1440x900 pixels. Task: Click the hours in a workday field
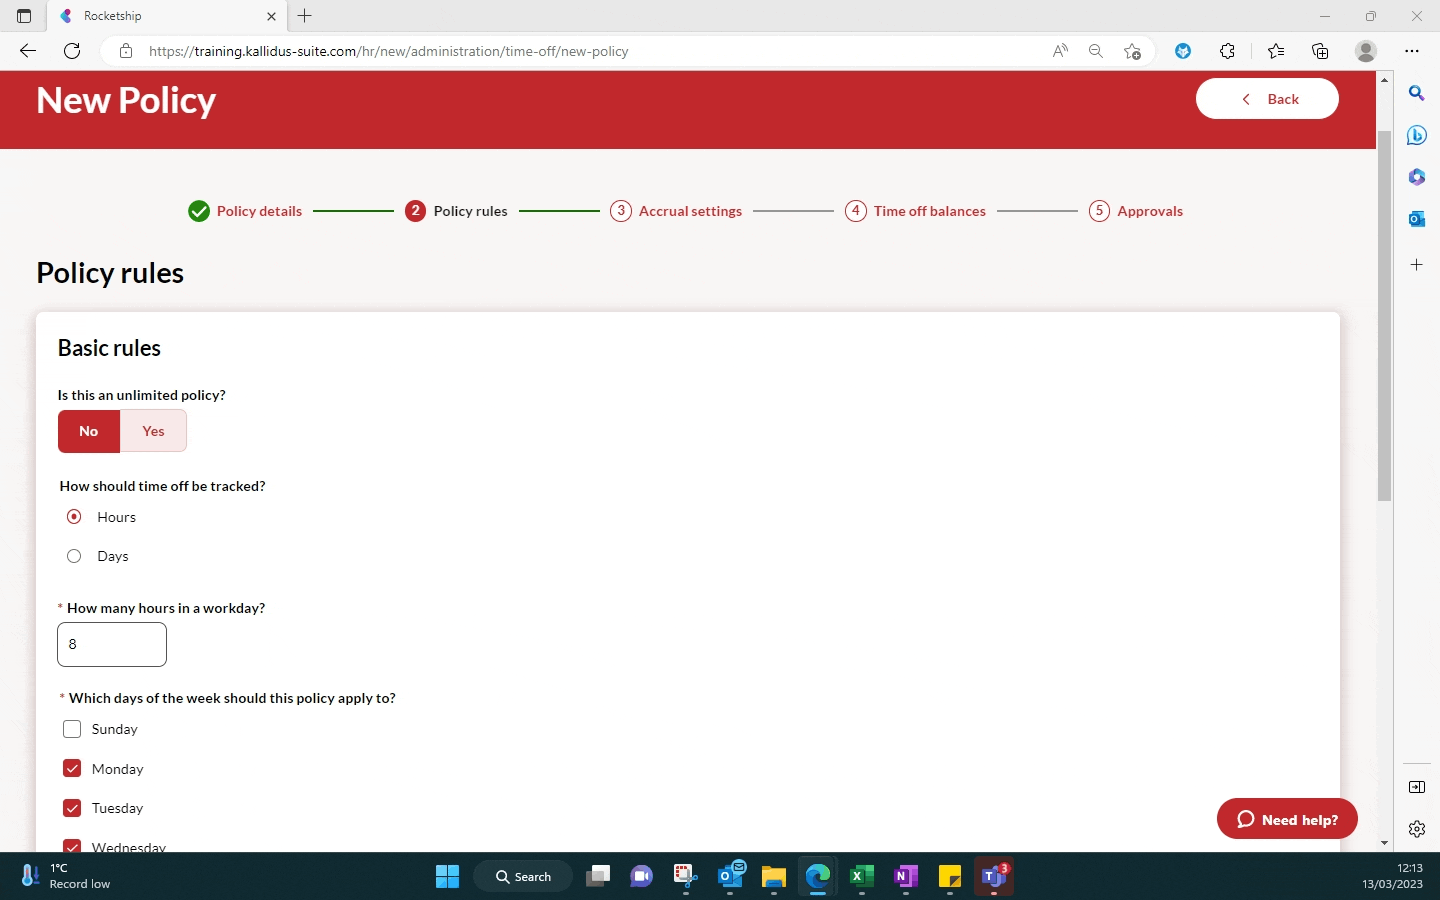112,645
